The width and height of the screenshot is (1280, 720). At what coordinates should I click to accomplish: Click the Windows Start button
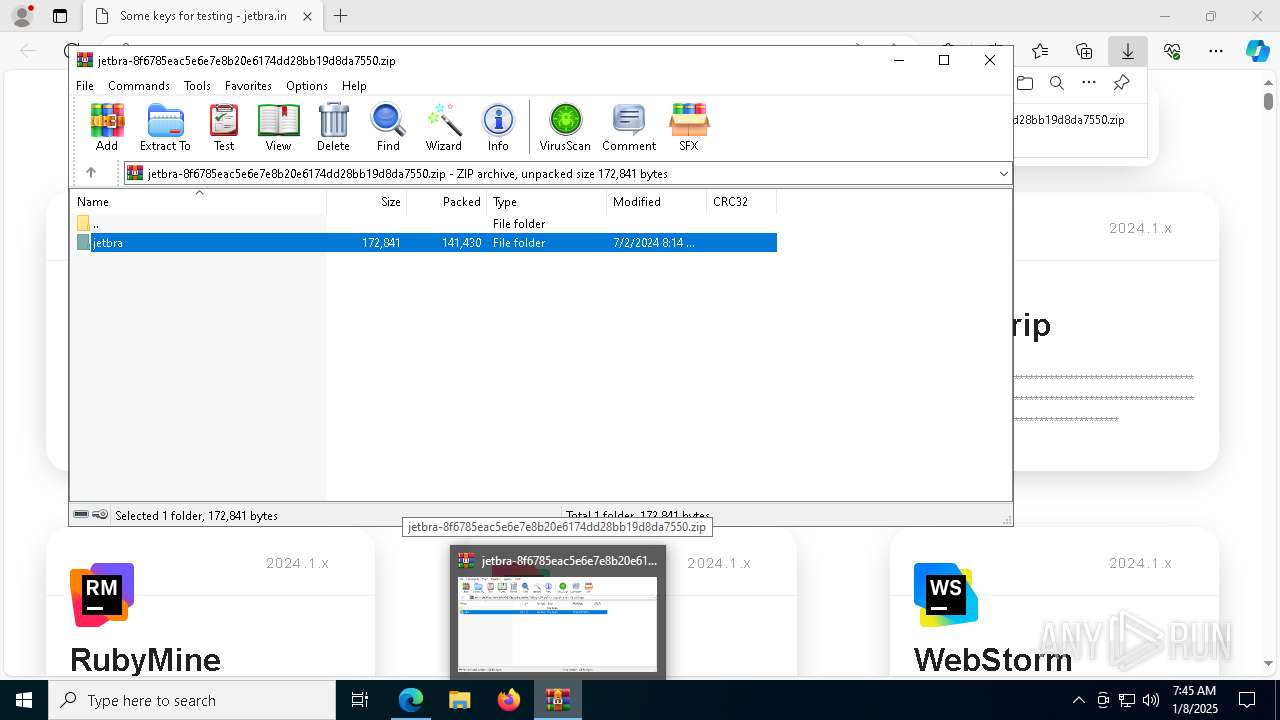point(24,700)
